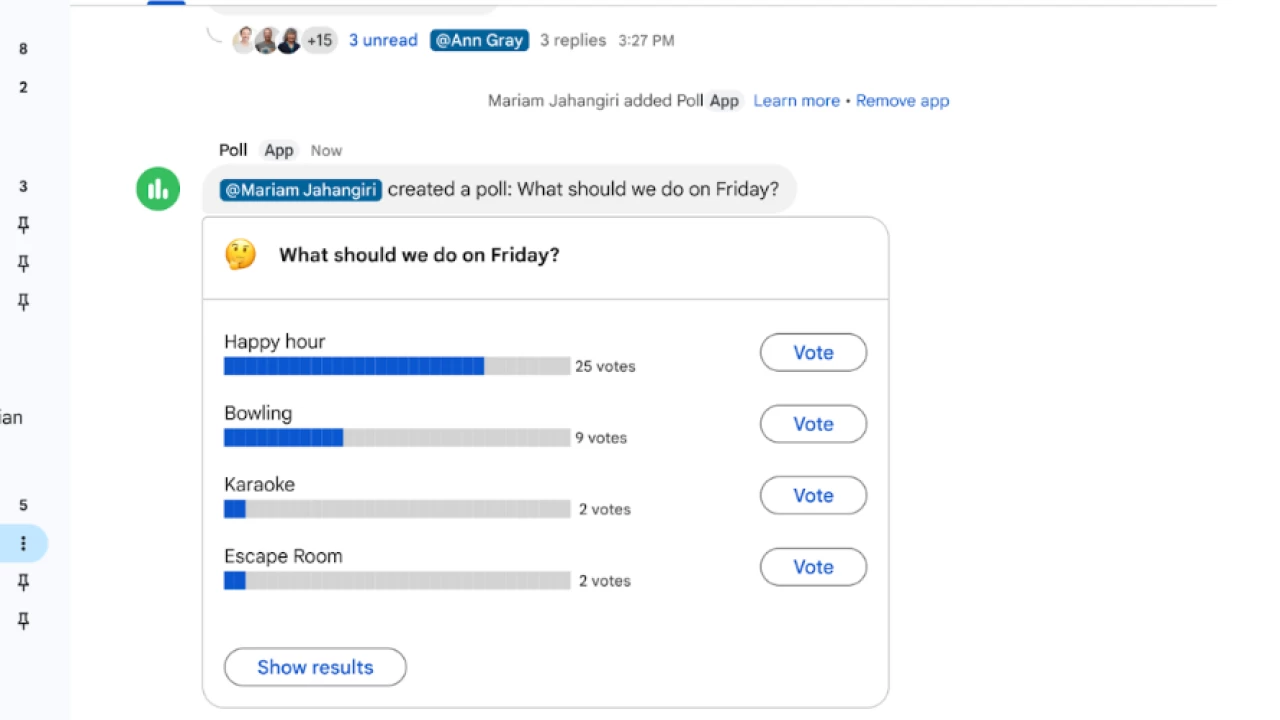The height and width of the screenshot is (720, 1280).
Task: Click the +15 thread participants badge
Action: [319, 40]
